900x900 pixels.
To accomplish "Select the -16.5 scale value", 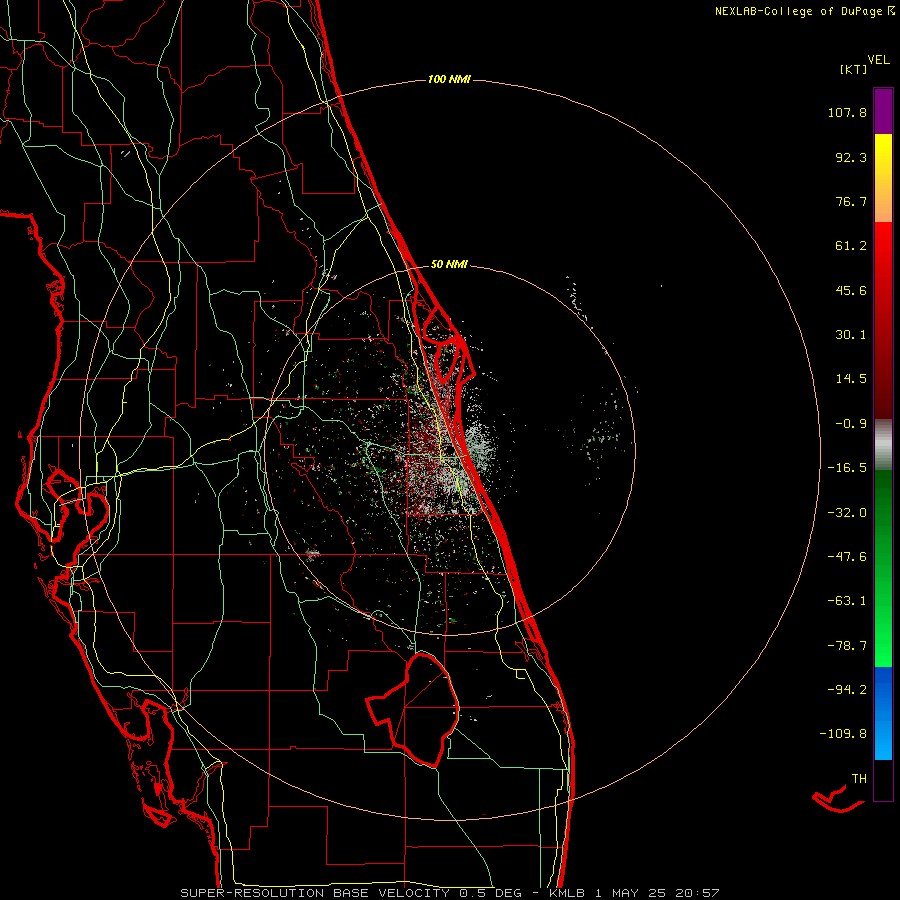I will click(x=847, y=468).
